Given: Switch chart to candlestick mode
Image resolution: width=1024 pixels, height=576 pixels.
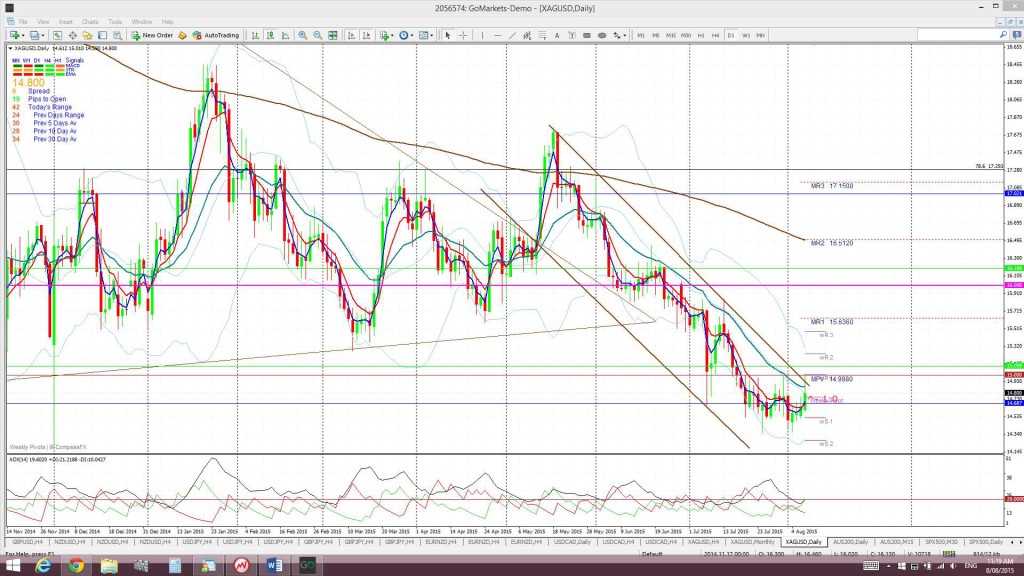Looking at the screenshot, I should click(270, 35).
